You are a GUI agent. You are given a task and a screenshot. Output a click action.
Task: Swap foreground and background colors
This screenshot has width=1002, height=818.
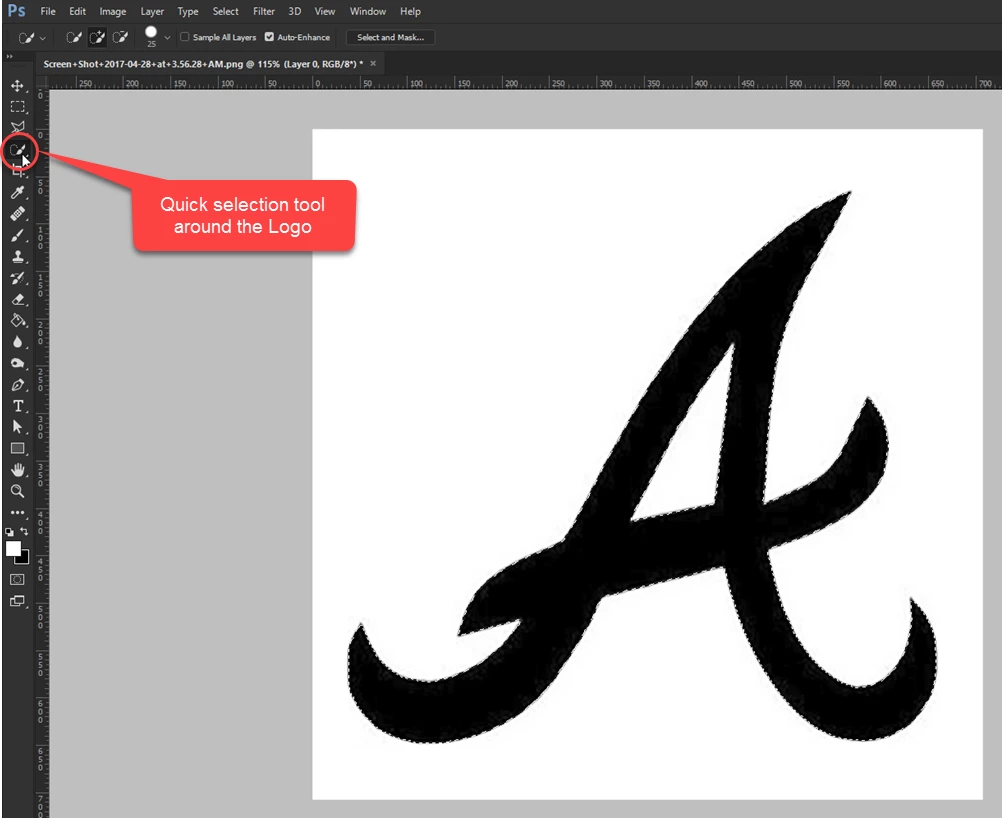point(24,531)
